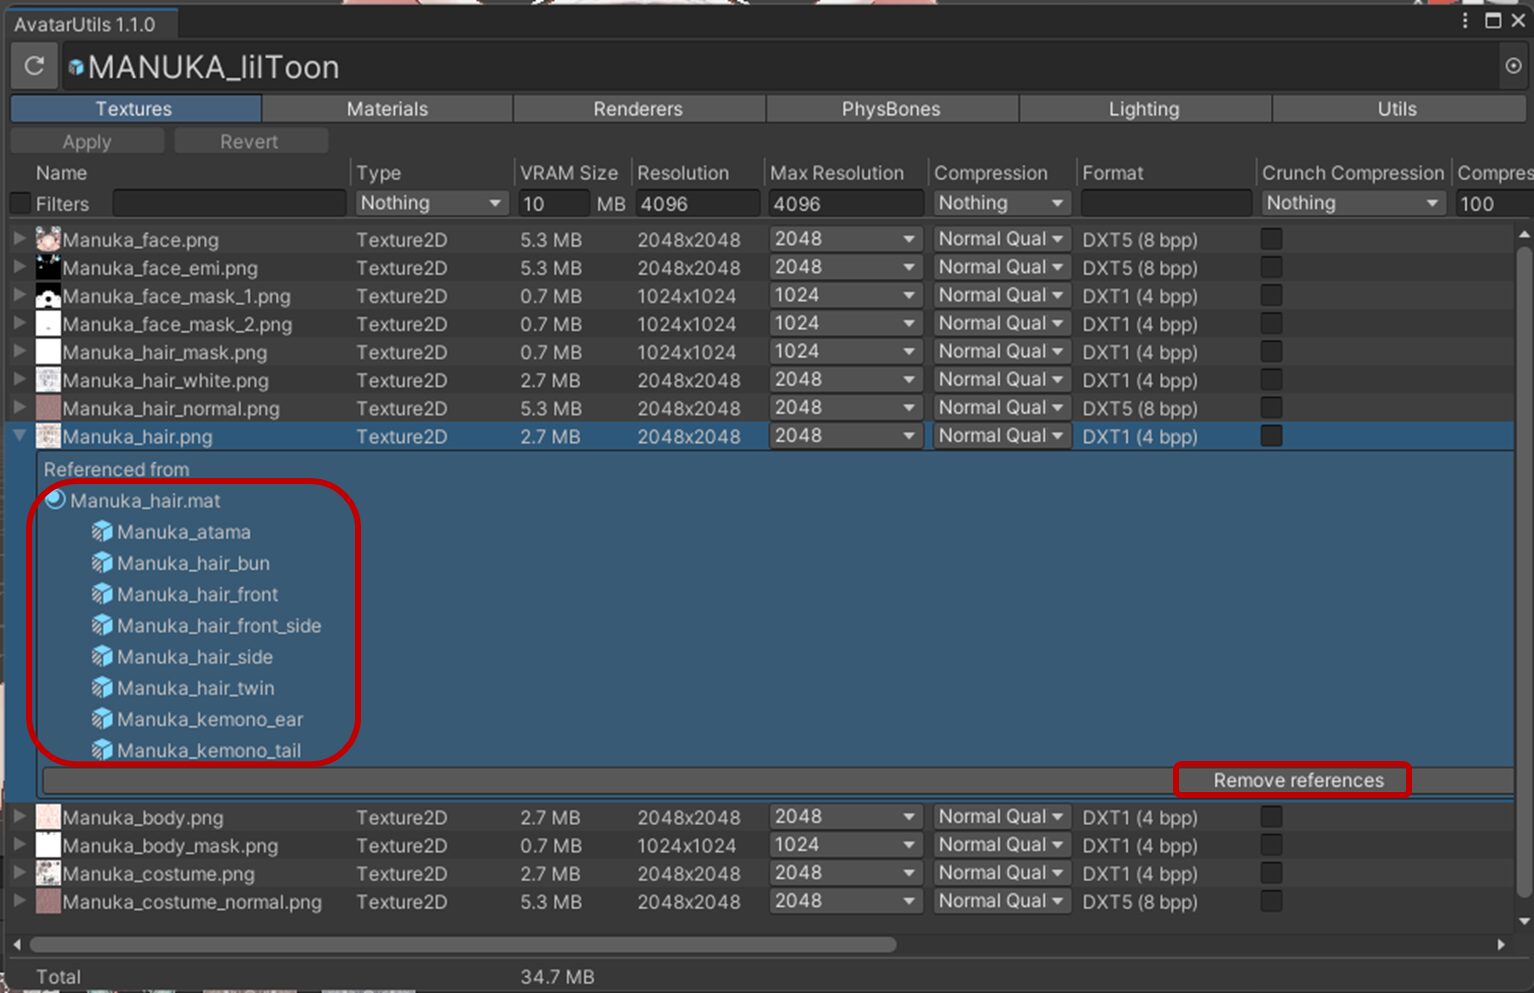Open the Type filter dropdown
The width and height of the screenshot is (1534, 993).
pyautogui.click(x=430, y=203)
